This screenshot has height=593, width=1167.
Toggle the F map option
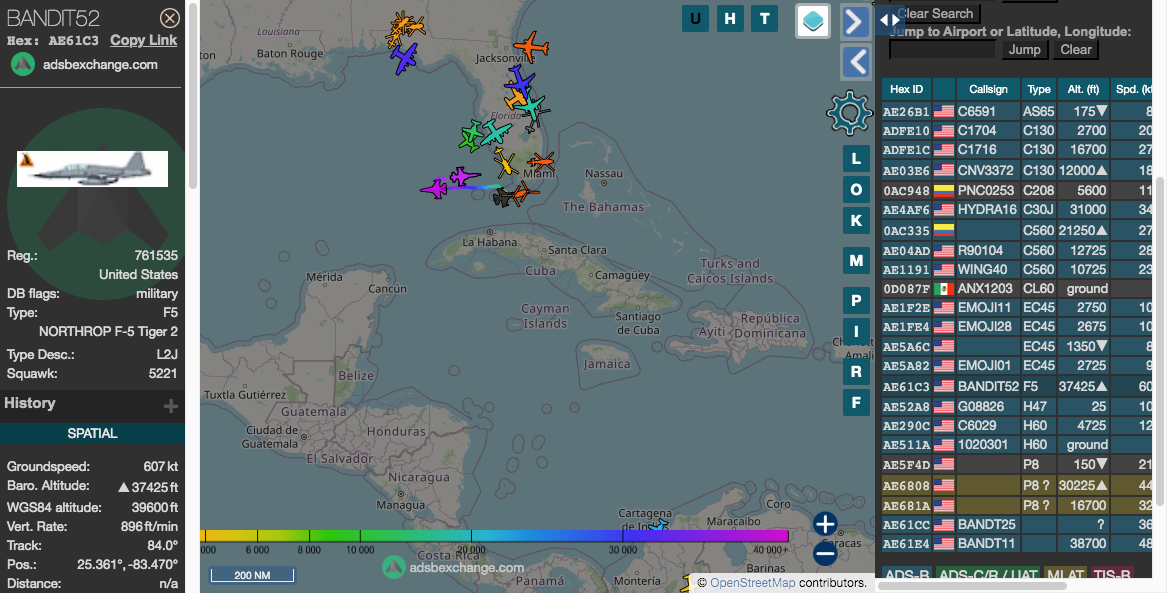coord(856,403)
